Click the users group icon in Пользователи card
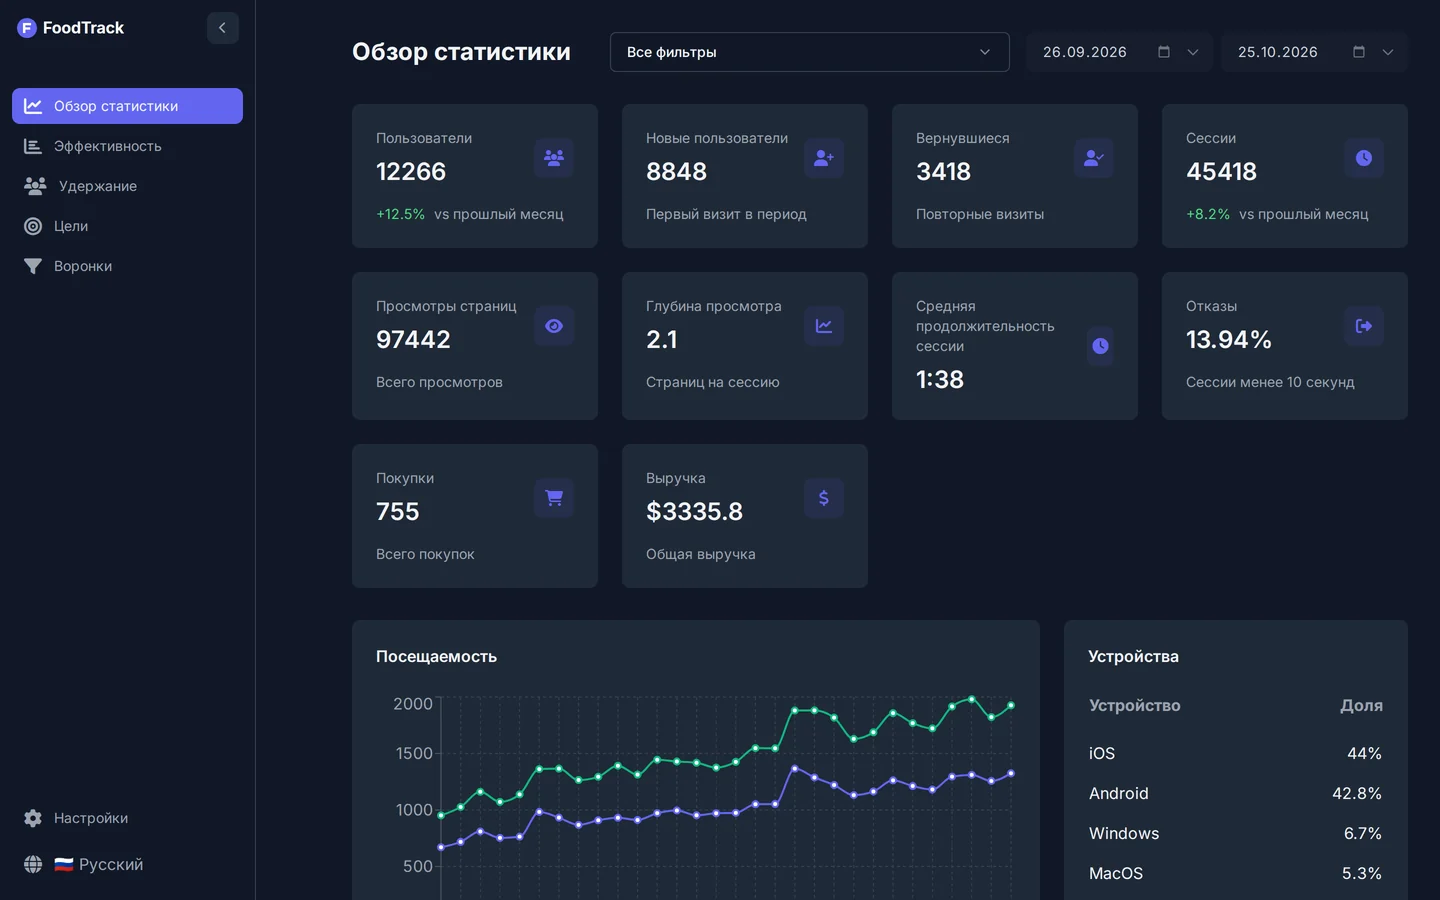 pyautogui.click(x=554, y=158)
